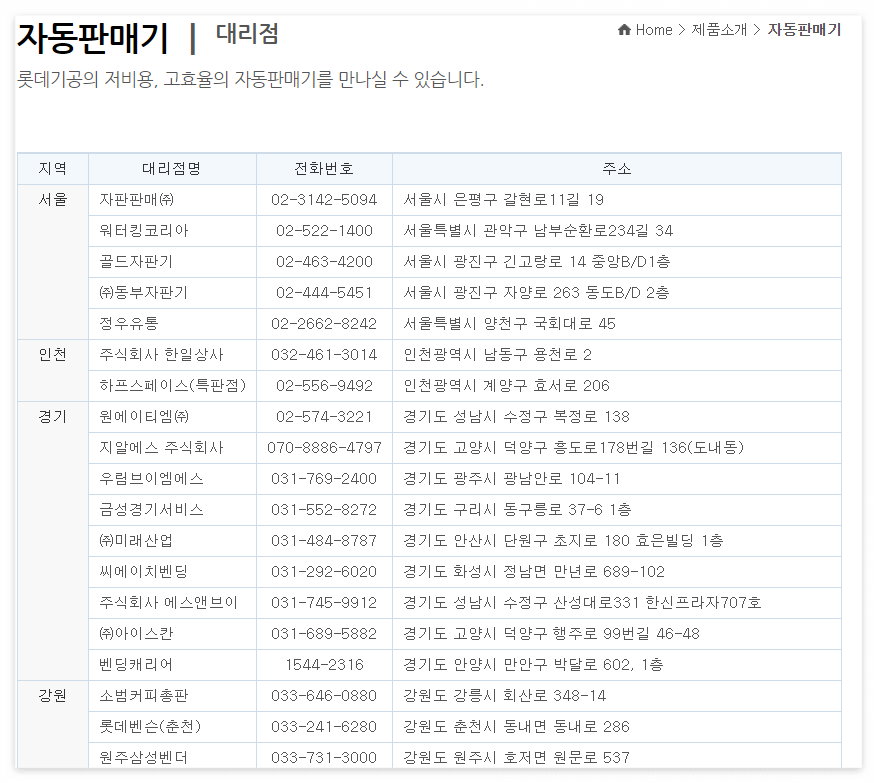Click dealer name 지알에스 주식회사
This screenshot has width=877, height=783.
pyautogui.click(x=161, y=447)
